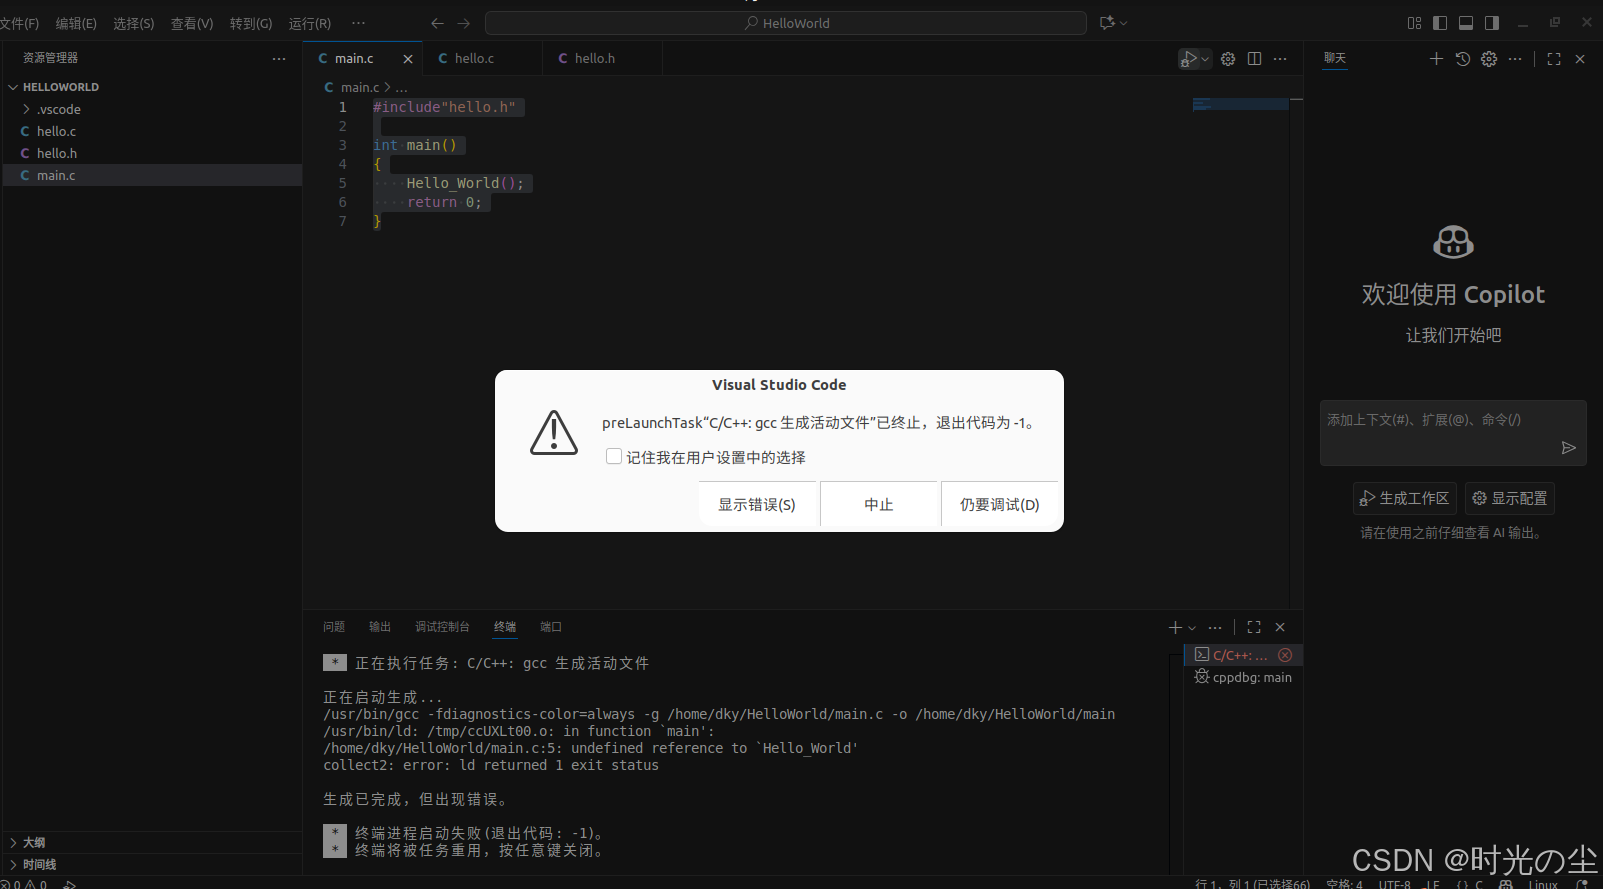The height and width of the screenshot is (889, 1603).
Task: Click the 仍要调试(D) dialog button
Action: [1000, 504]
